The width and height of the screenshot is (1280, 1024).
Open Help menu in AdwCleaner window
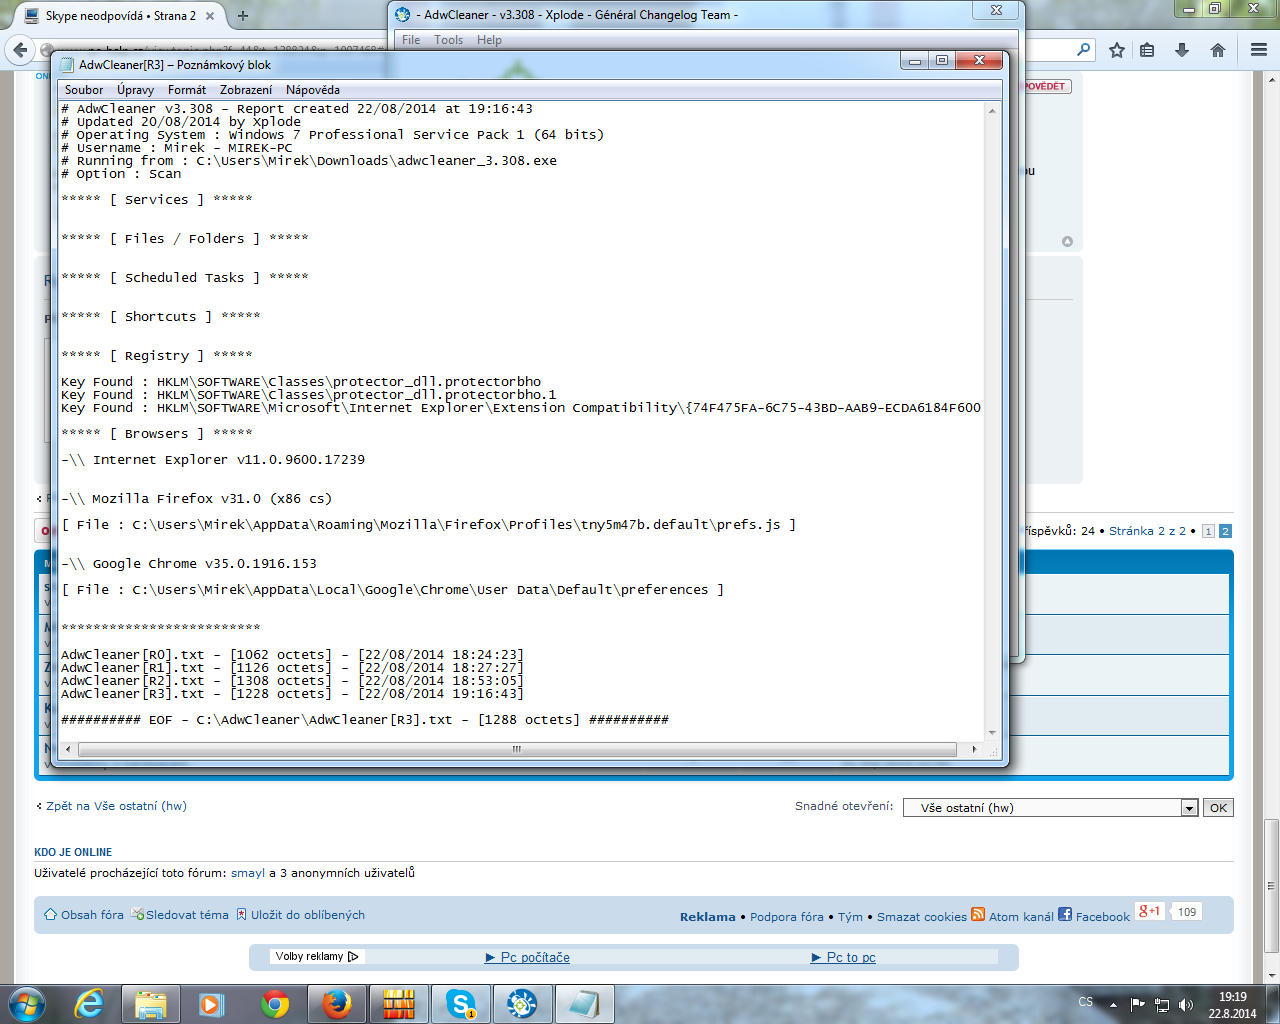pyautogui.click(x=489, y=40)
